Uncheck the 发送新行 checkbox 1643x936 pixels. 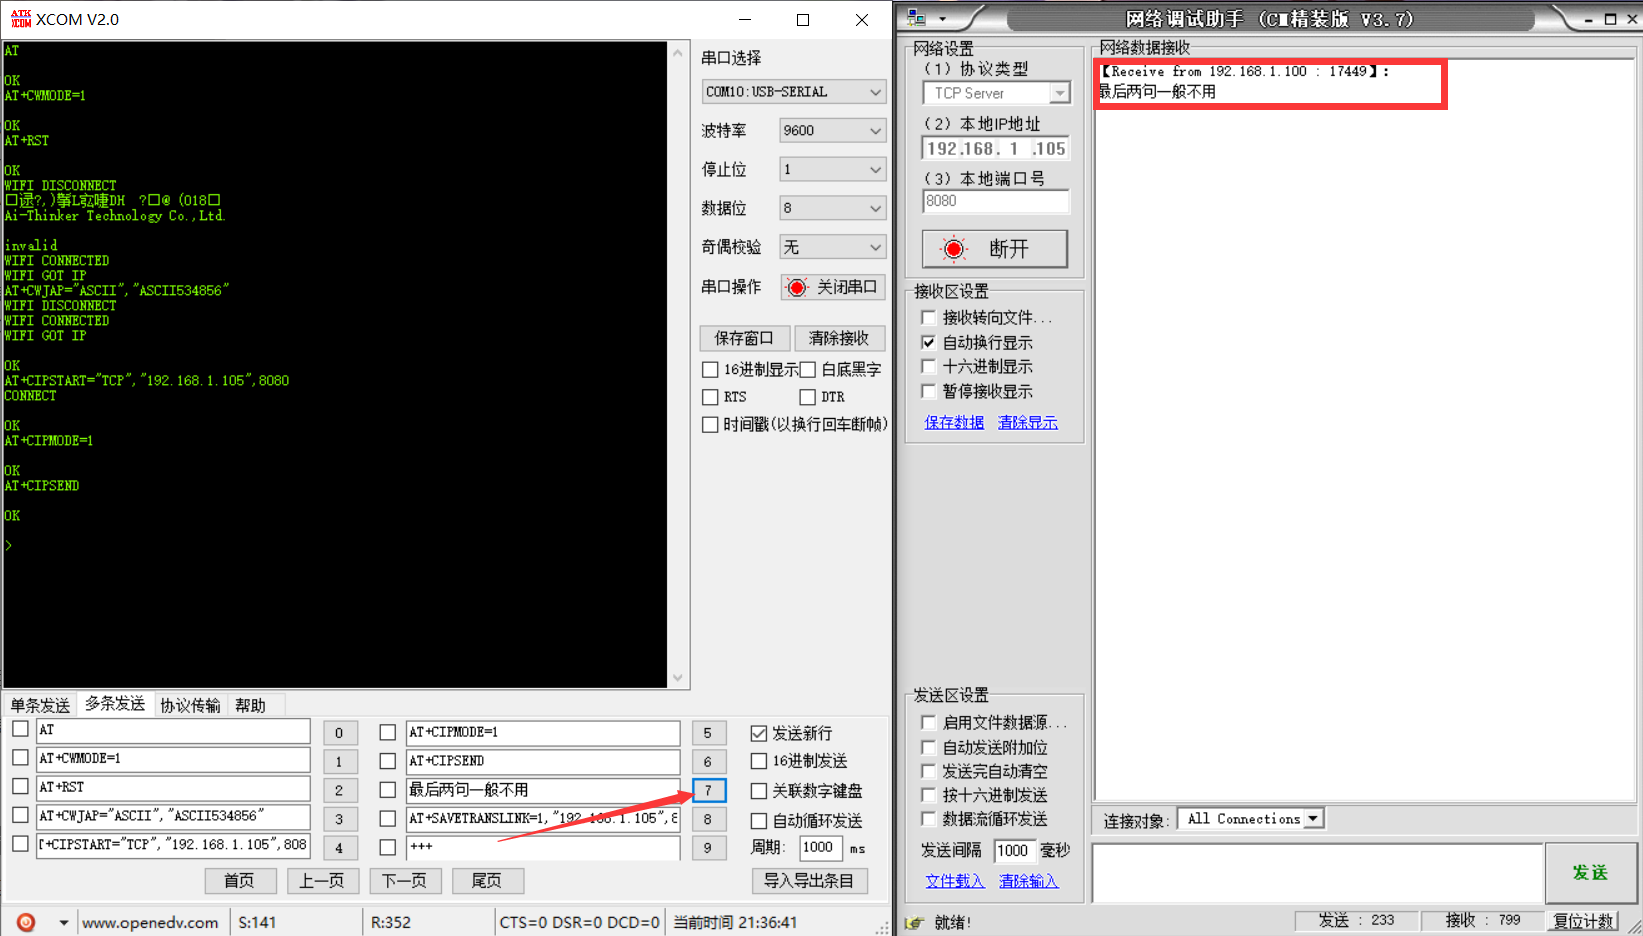point(759,734)
